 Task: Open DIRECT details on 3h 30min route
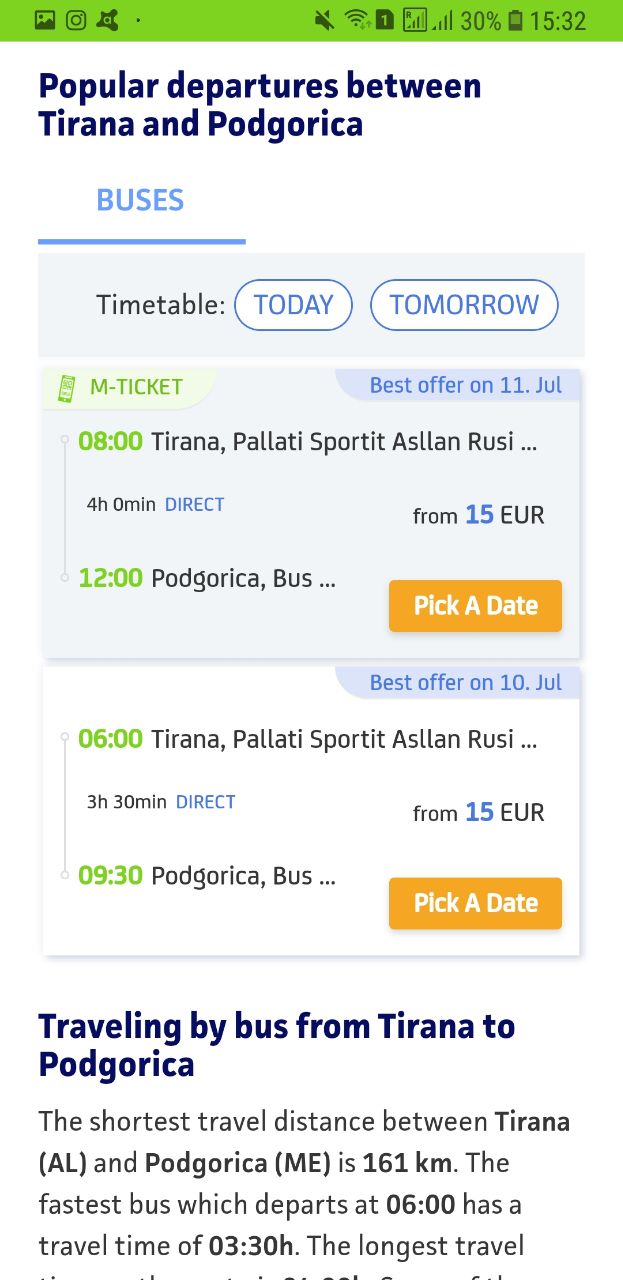coord(205,802)
